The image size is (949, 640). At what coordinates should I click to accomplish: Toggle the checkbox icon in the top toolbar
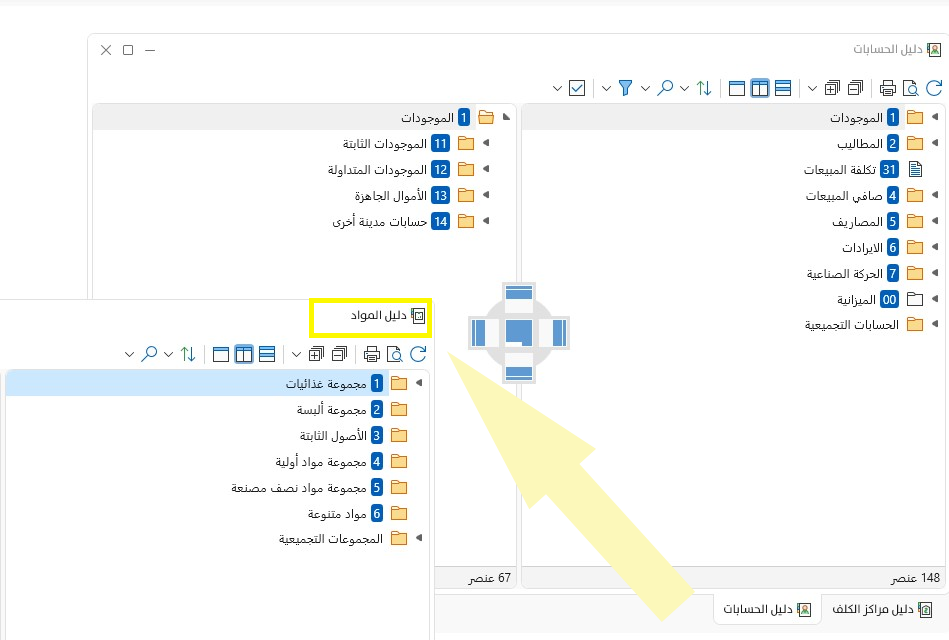click(577, 88)
